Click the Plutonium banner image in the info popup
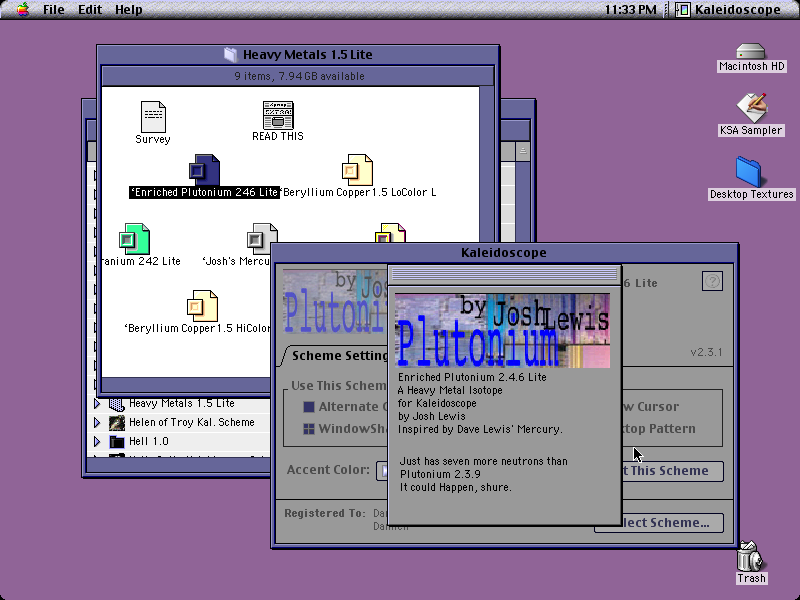The width and height of the screenshot is (800, 600). [x=503, y=331]
